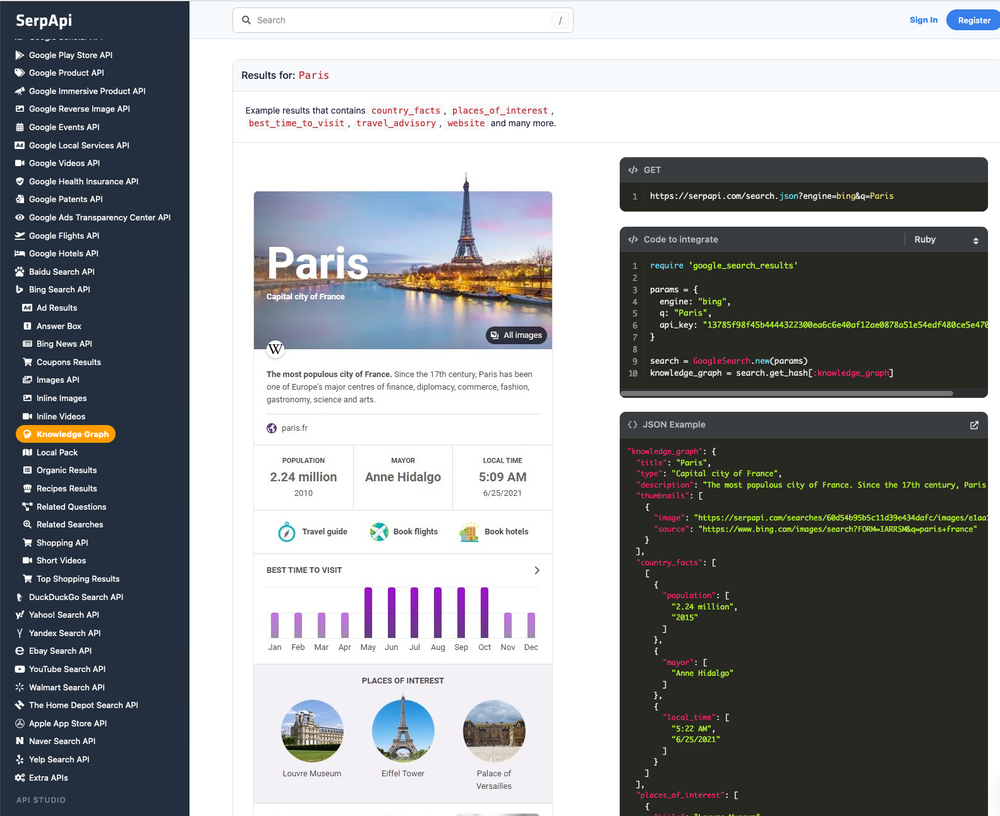Click inside the Search input field
The width and height of the screenshot is (1000, 816).
pyautogui.click(x=400, y=19)
